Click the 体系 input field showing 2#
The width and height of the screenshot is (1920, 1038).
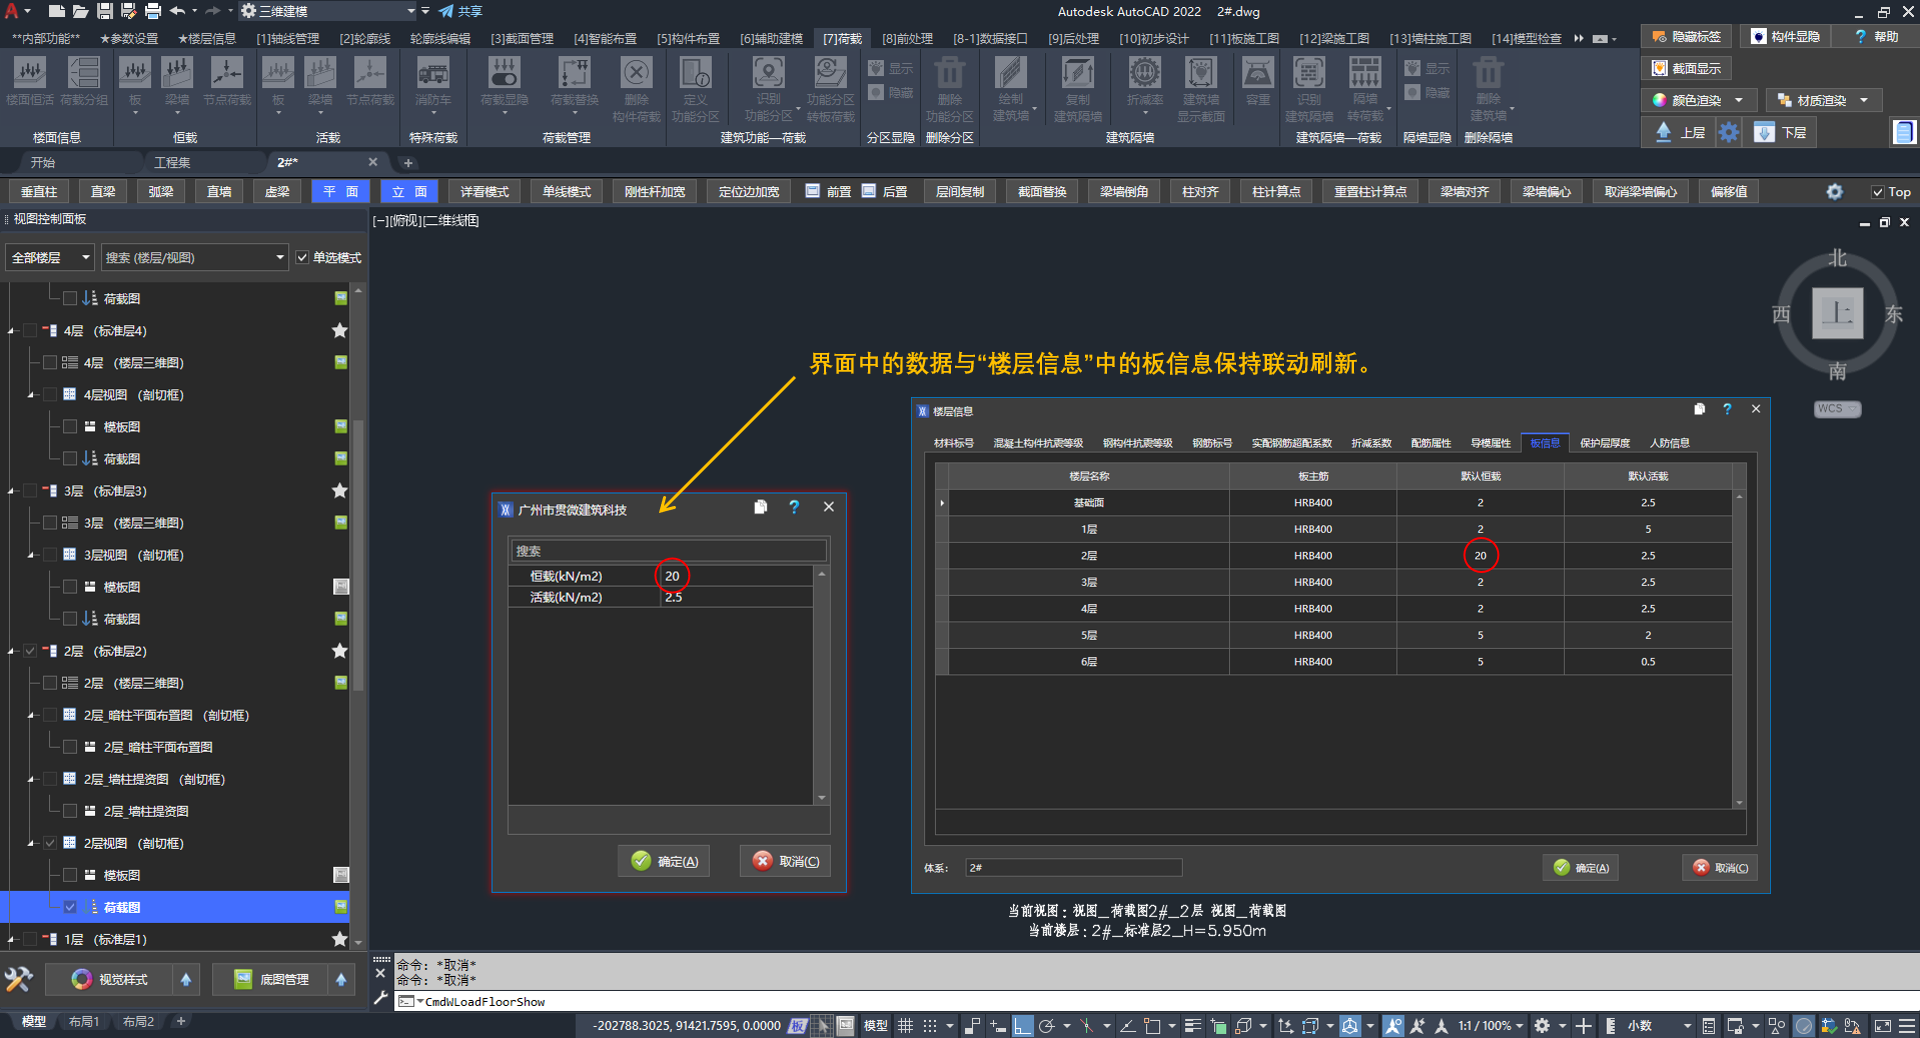click(1073, 868)
